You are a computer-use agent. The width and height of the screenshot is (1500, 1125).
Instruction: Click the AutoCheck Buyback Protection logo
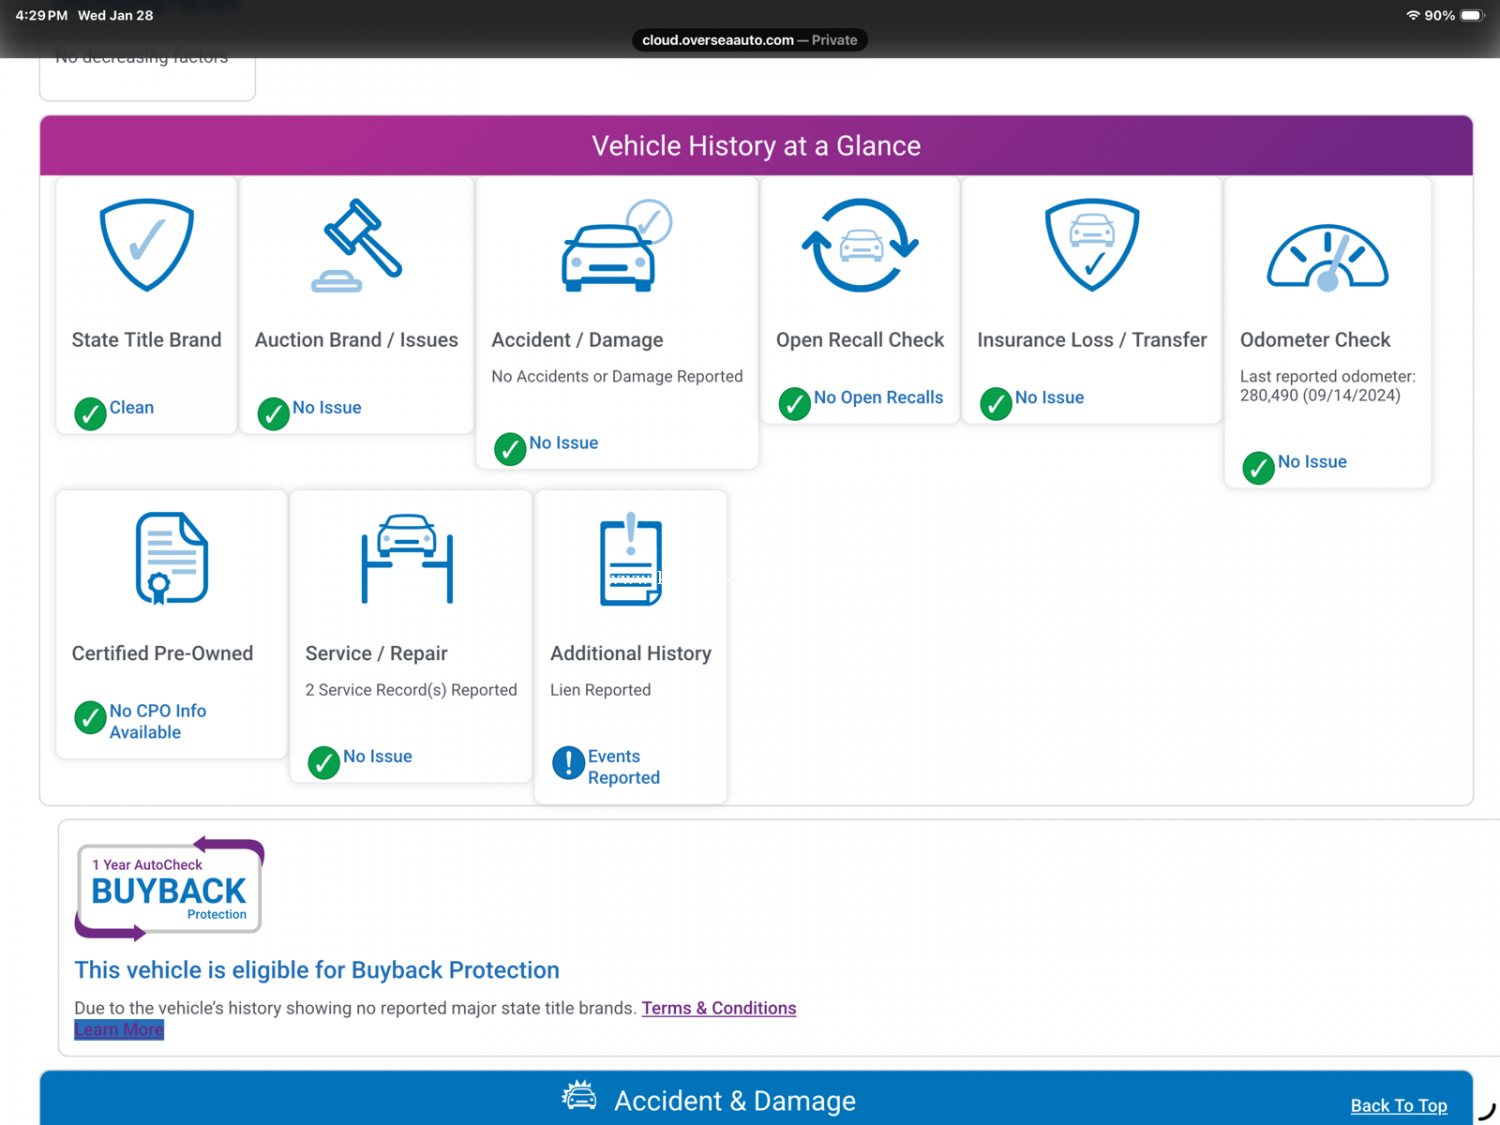(x=169, y=889)
